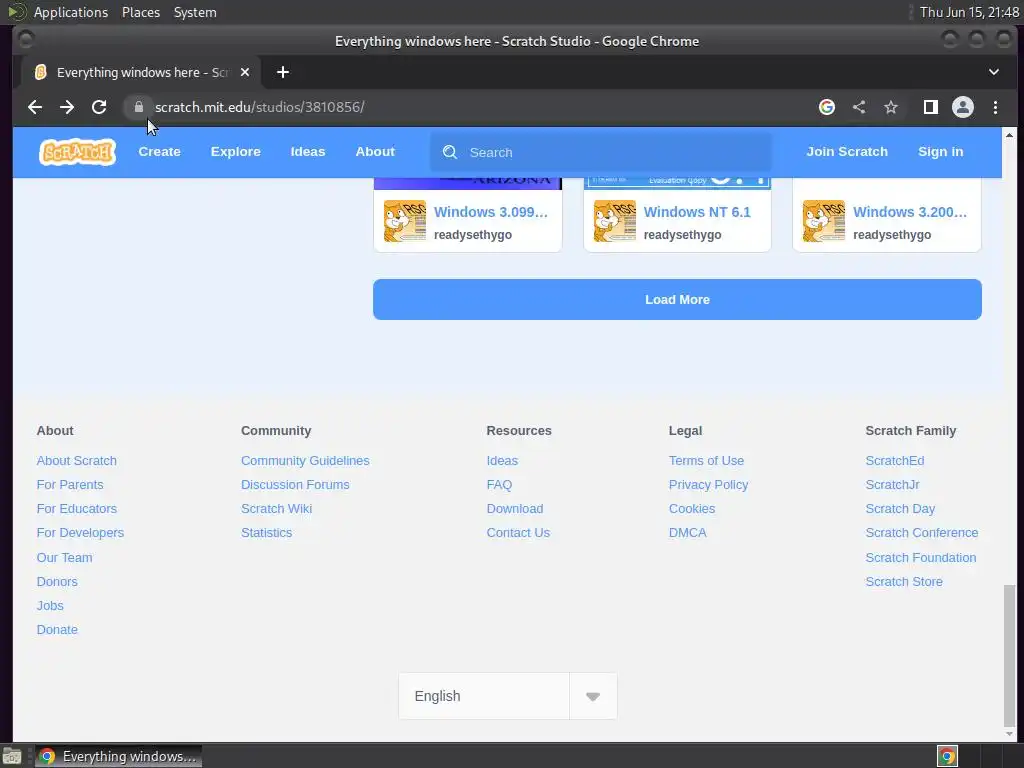Open the Windows 3.200 project title
The image size is (1024, 768).
pyautogui.click(x=910, y=212)
